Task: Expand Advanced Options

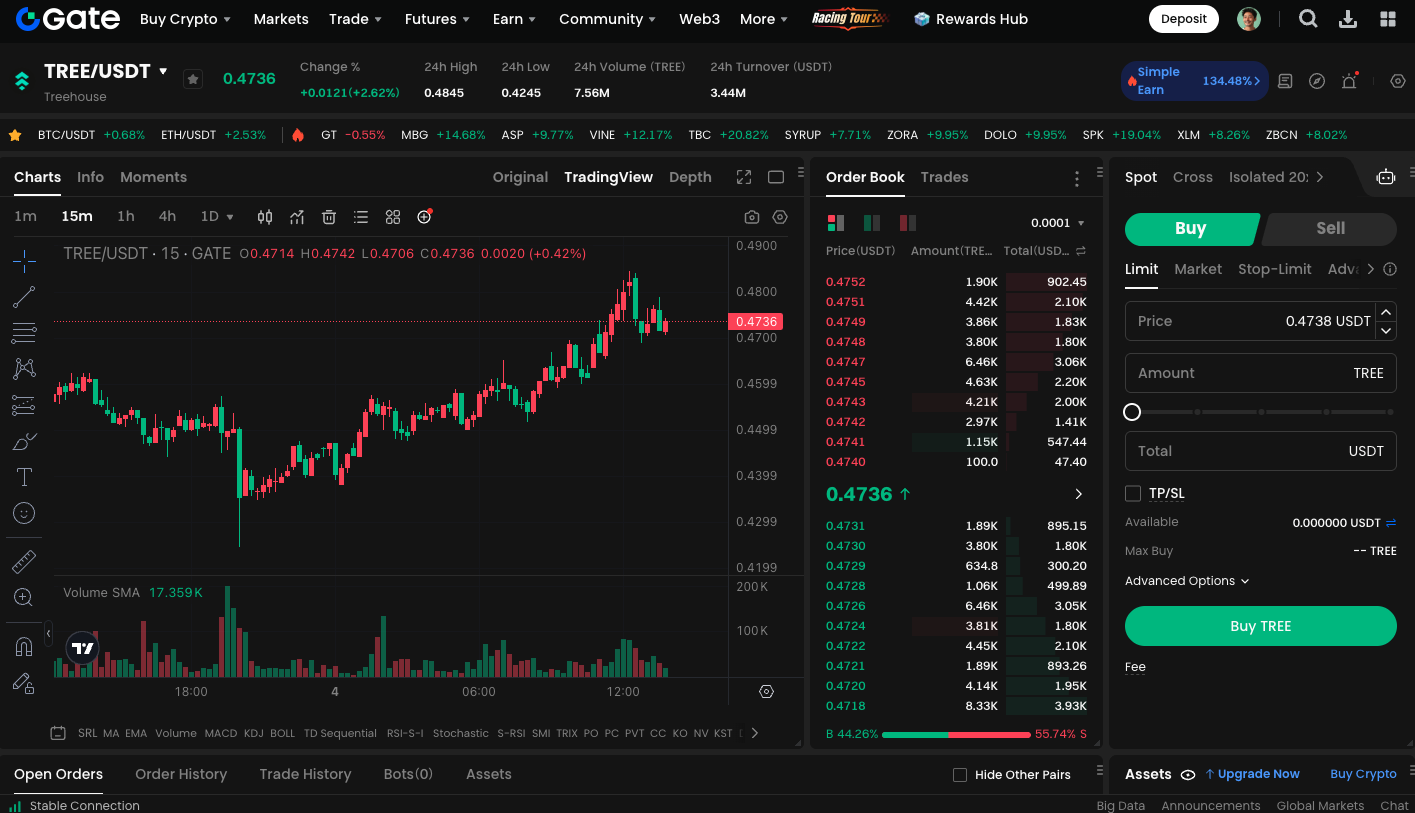Action: point(1187,581)
